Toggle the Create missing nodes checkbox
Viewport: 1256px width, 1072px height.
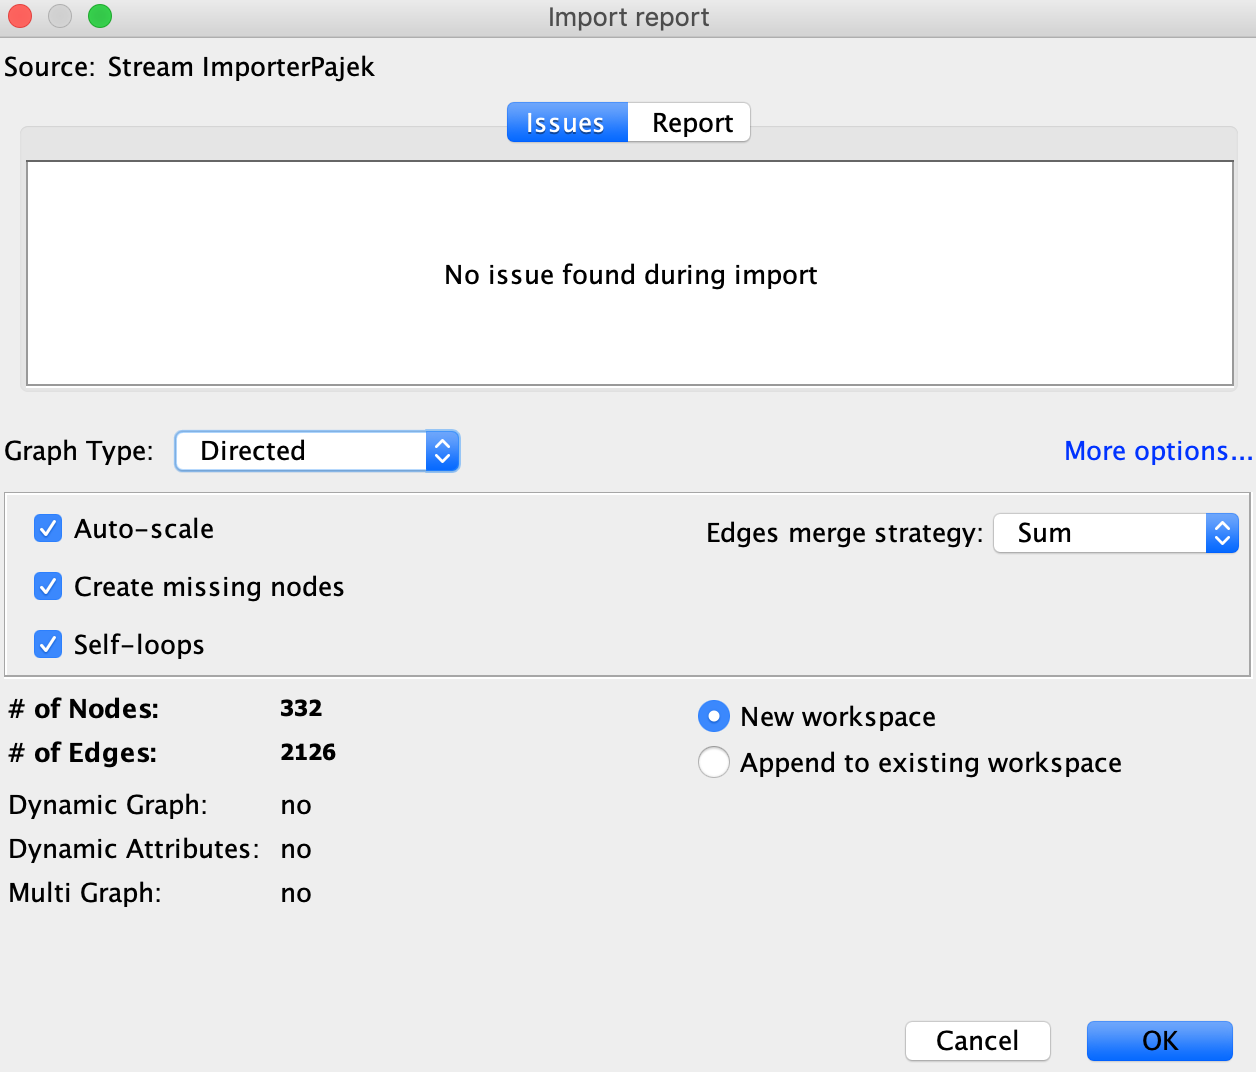(x=48, y=587)
